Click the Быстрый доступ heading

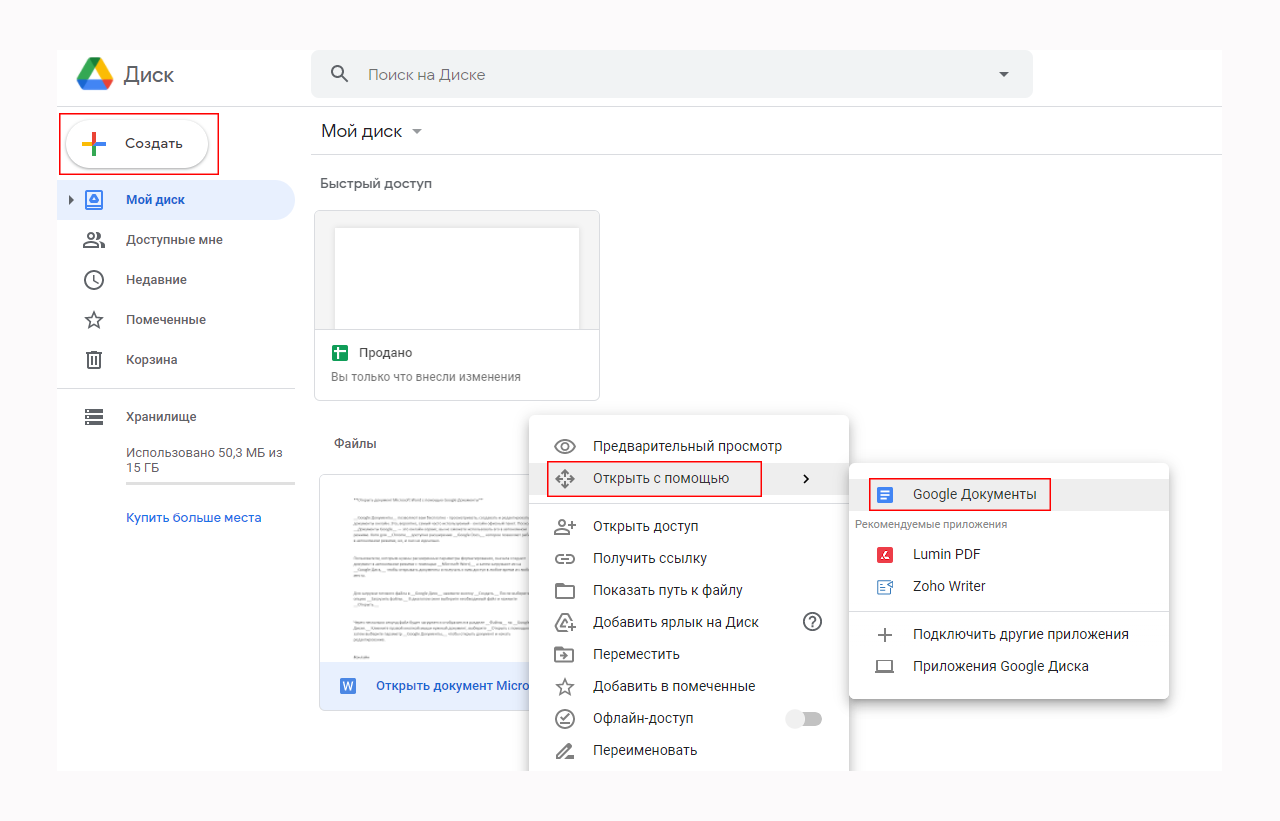coord(376,184)
